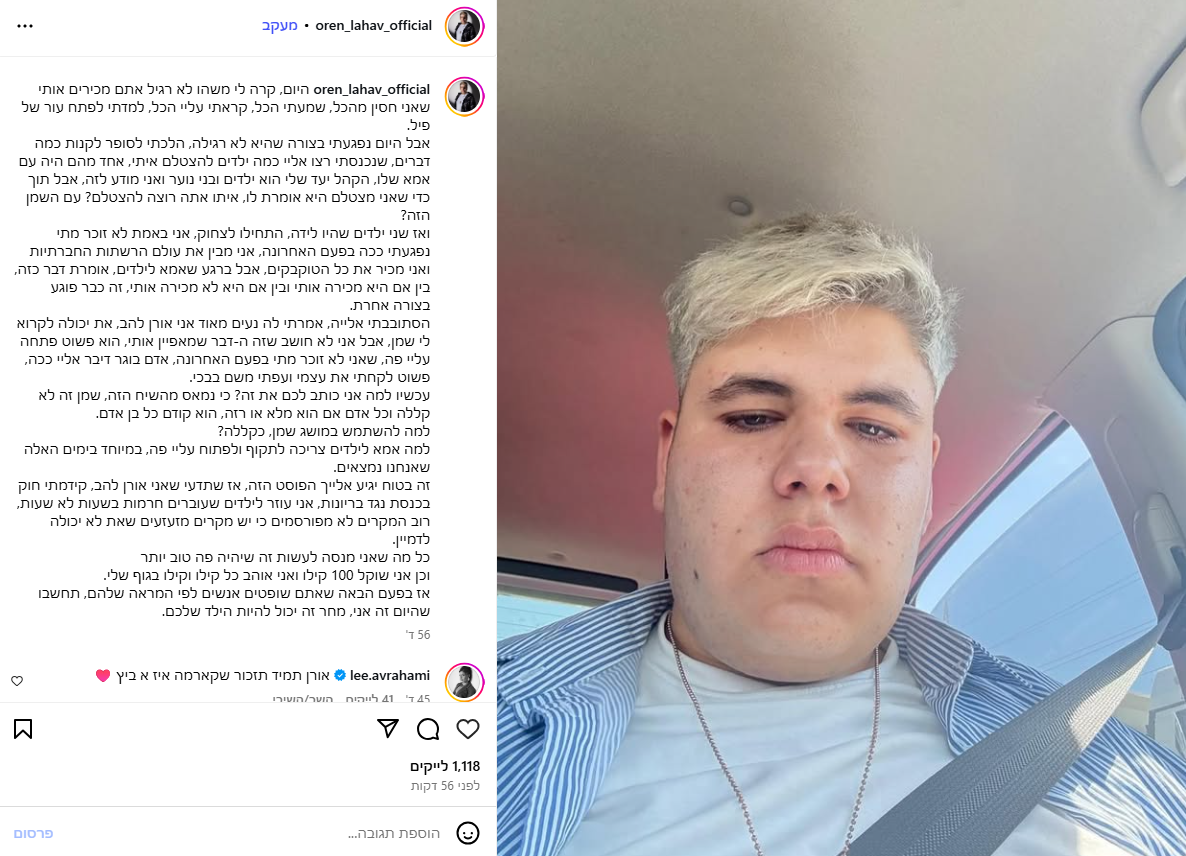Submit the comment with the פרסום button
The height and width of the screenshot is (856, 1186).
coord(33,833)
